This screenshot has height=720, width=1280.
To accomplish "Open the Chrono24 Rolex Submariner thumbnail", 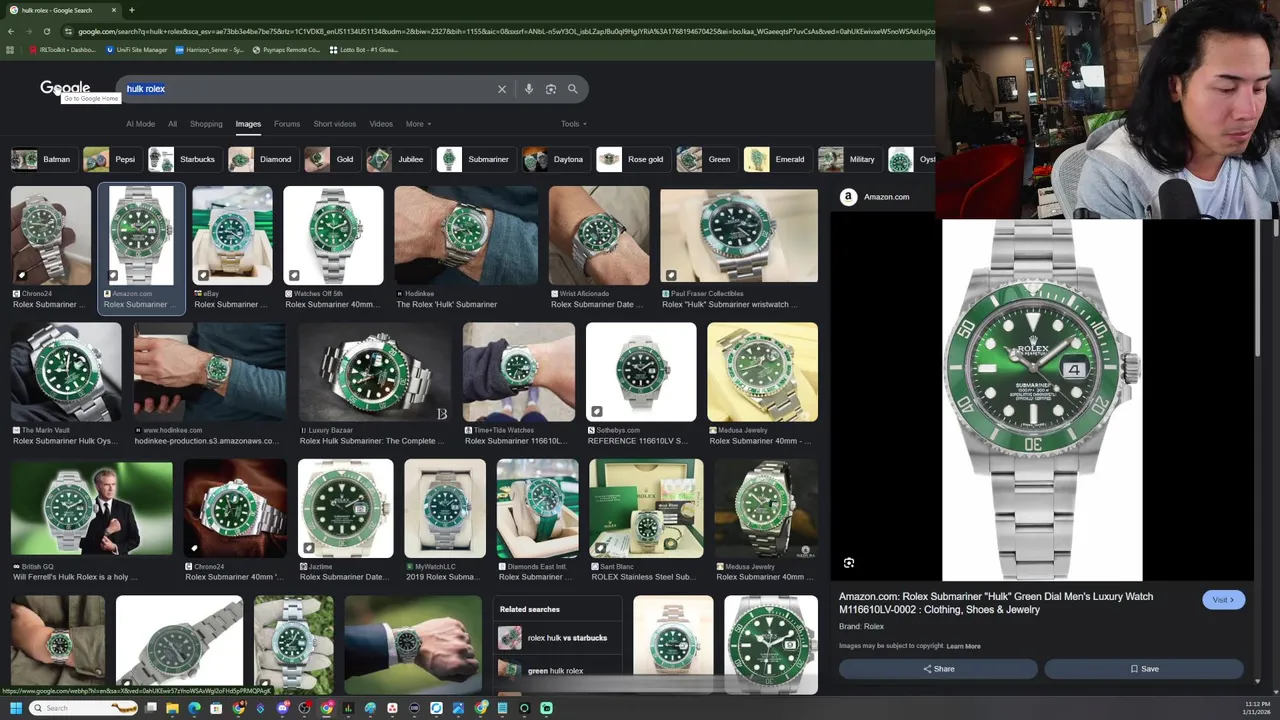I will click(50, 235).
